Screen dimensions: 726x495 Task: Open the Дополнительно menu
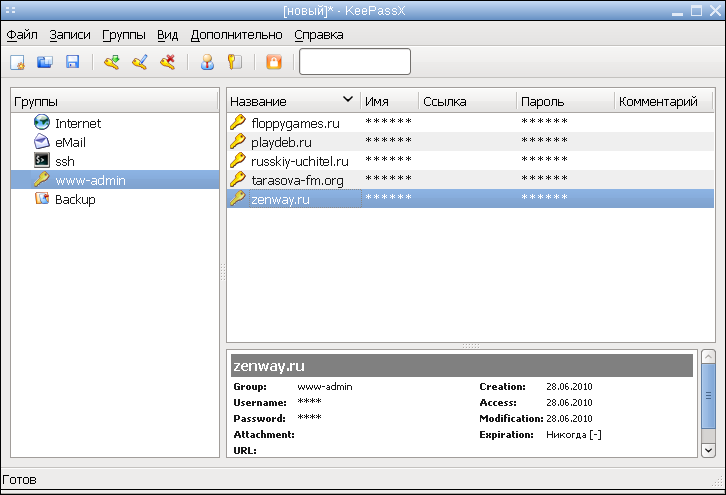235,34
